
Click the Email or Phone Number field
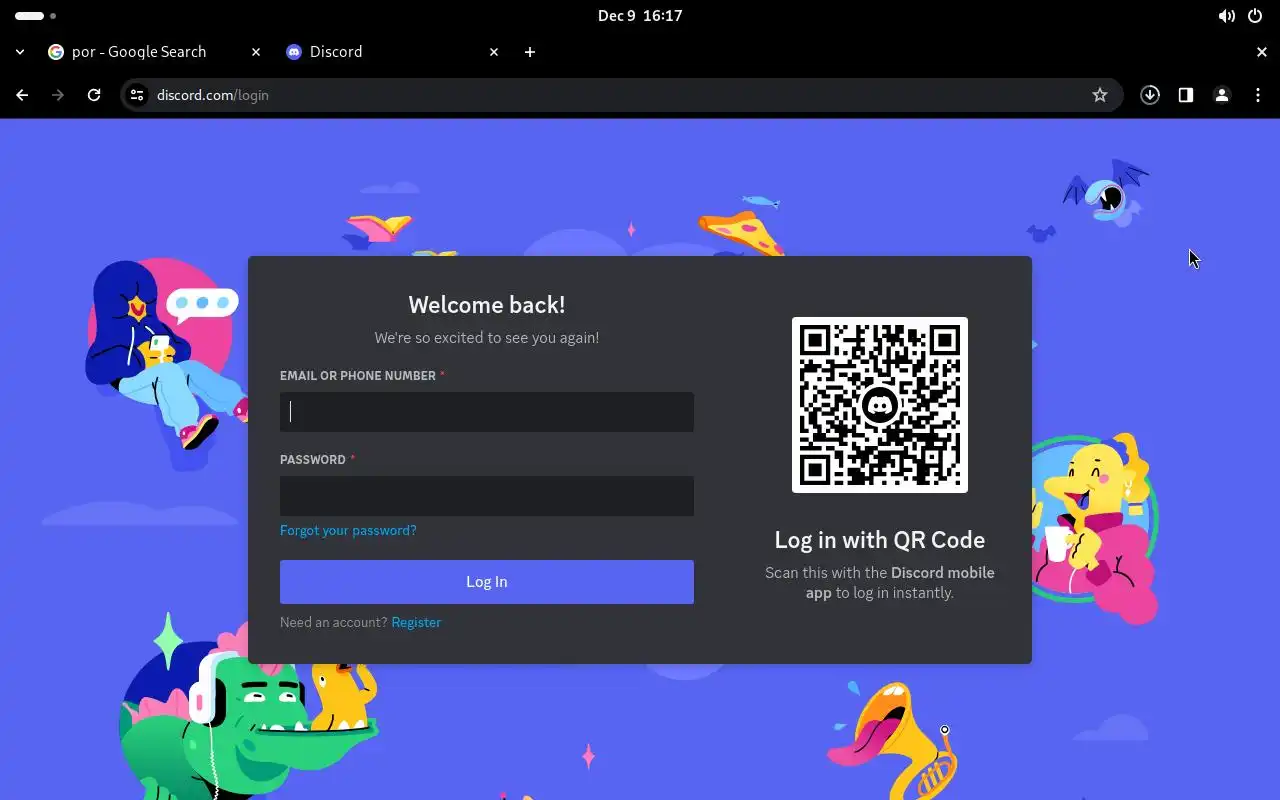pos(487,412)
